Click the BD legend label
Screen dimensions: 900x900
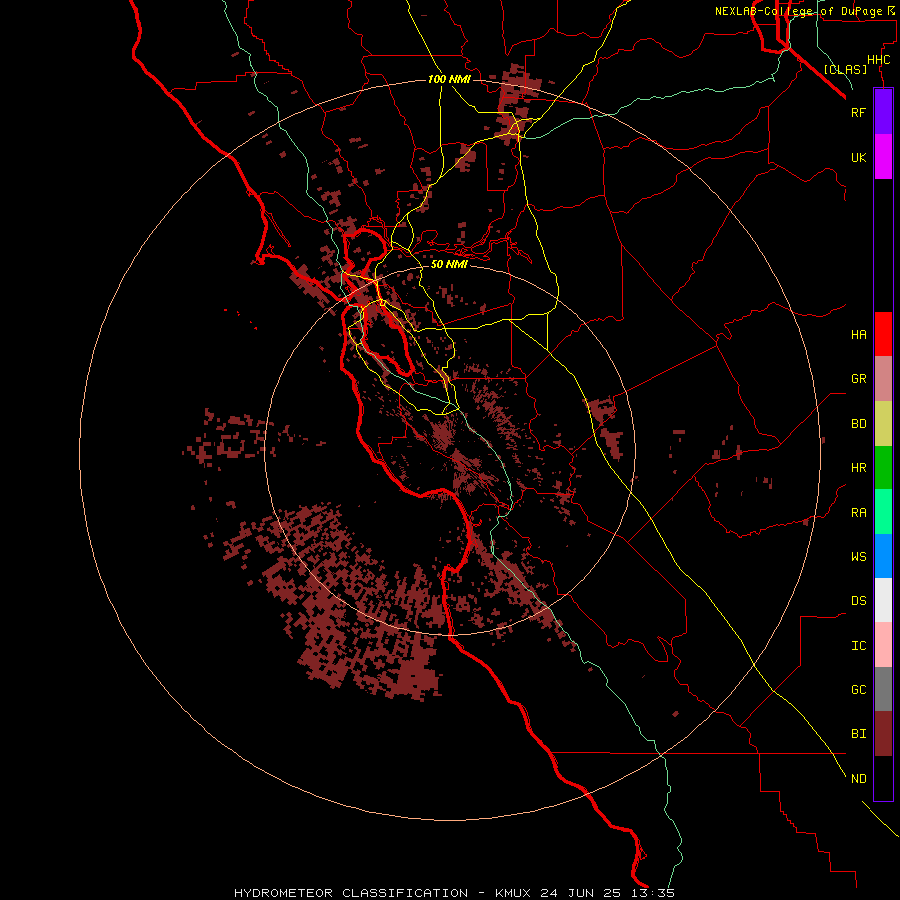[x=858, y=424]
